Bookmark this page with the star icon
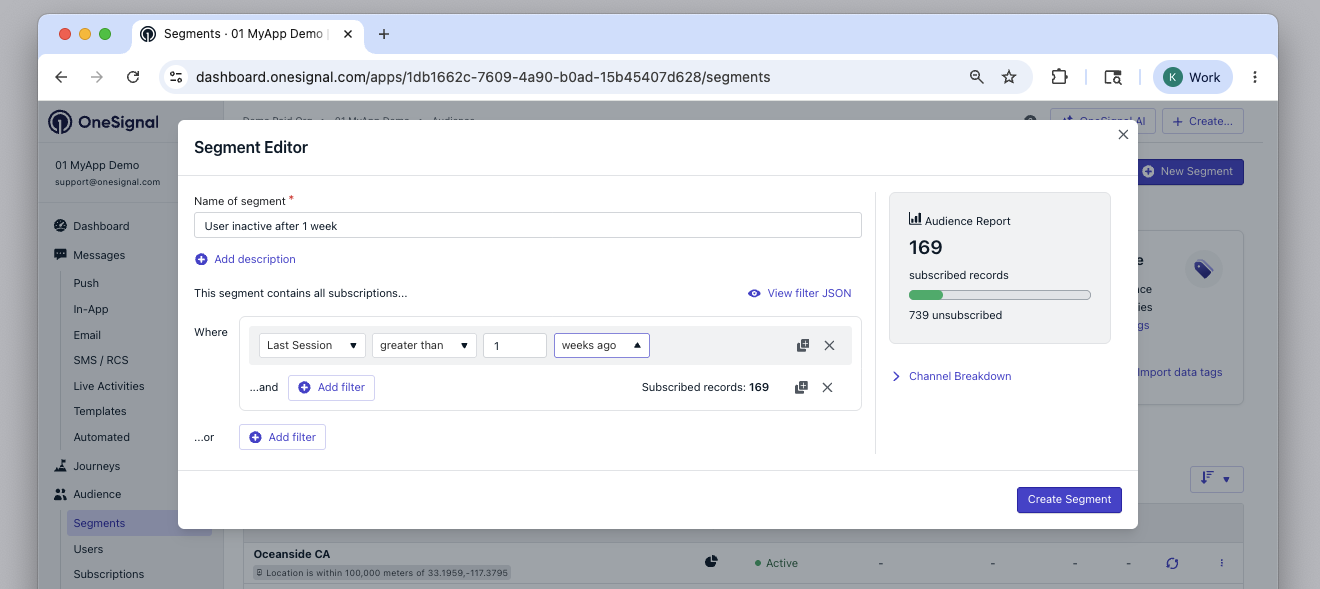Image resolution: width=1320 pixels, height=589 pixels. point(1009,77)
